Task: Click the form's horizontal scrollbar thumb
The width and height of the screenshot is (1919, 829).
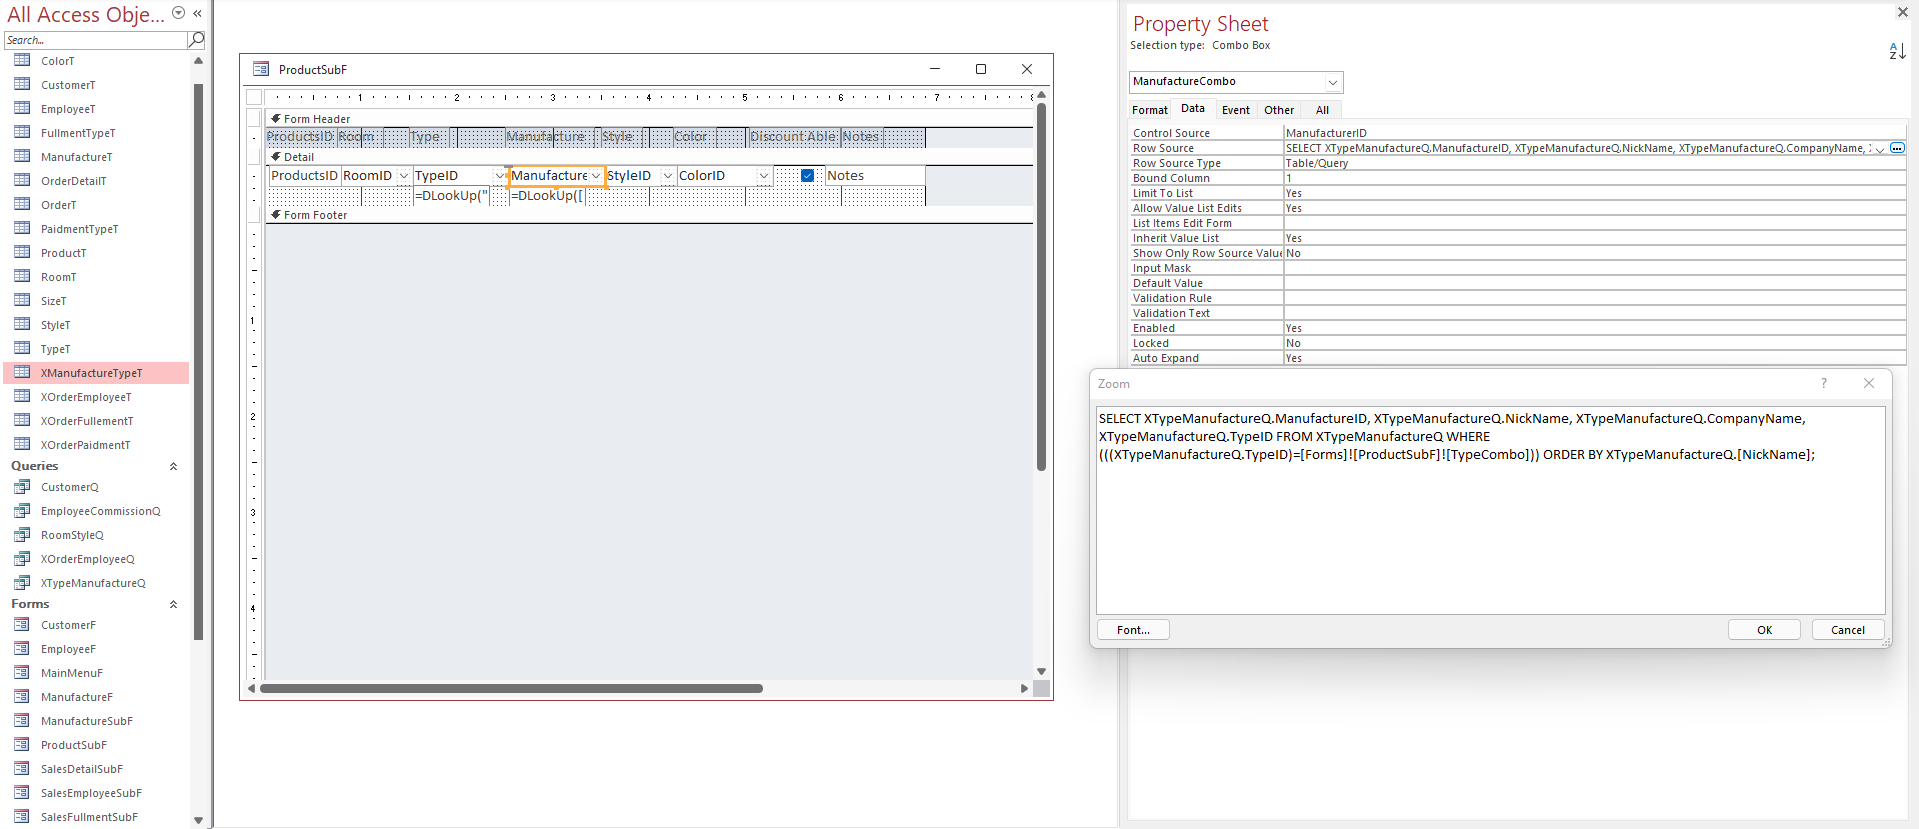Action: pos(510,688)
